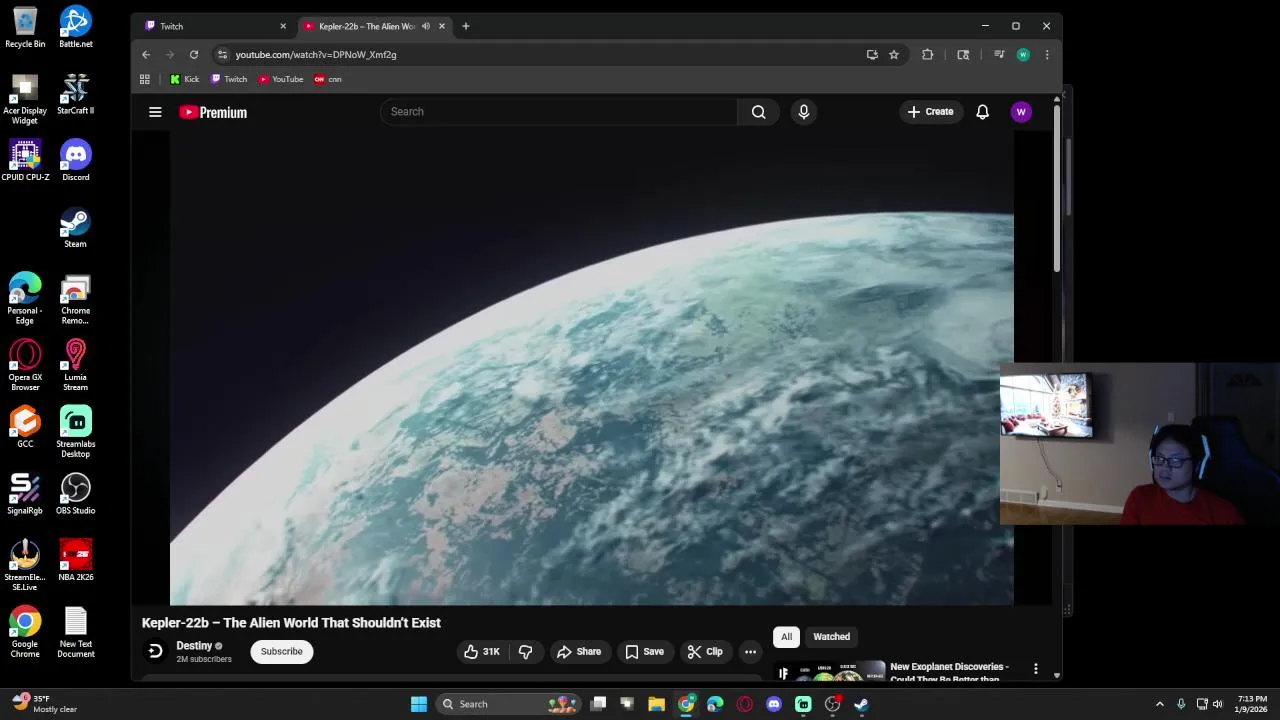Open the YouTube guide hamburger menu
This screenshot has width=1280, height=720.
(x=155, y=112)
